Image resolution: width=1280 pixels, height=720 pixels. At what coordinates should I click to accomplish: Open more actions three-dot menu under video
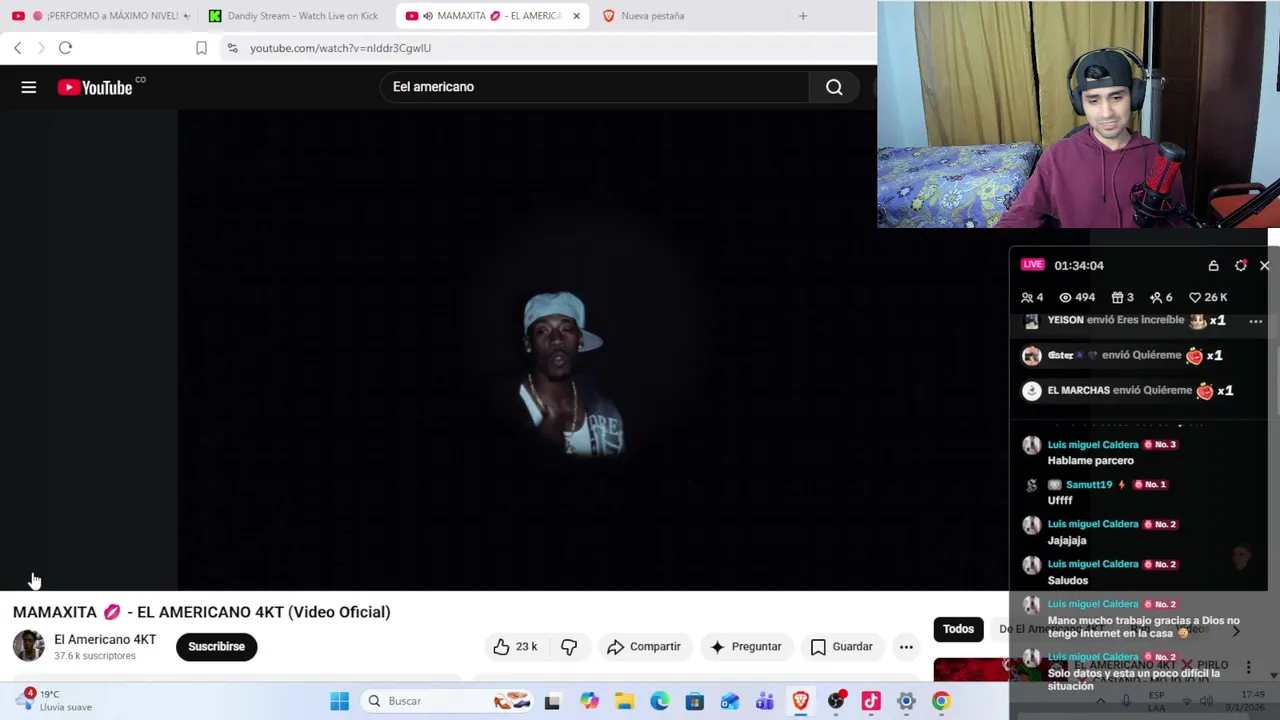[906, 647]
